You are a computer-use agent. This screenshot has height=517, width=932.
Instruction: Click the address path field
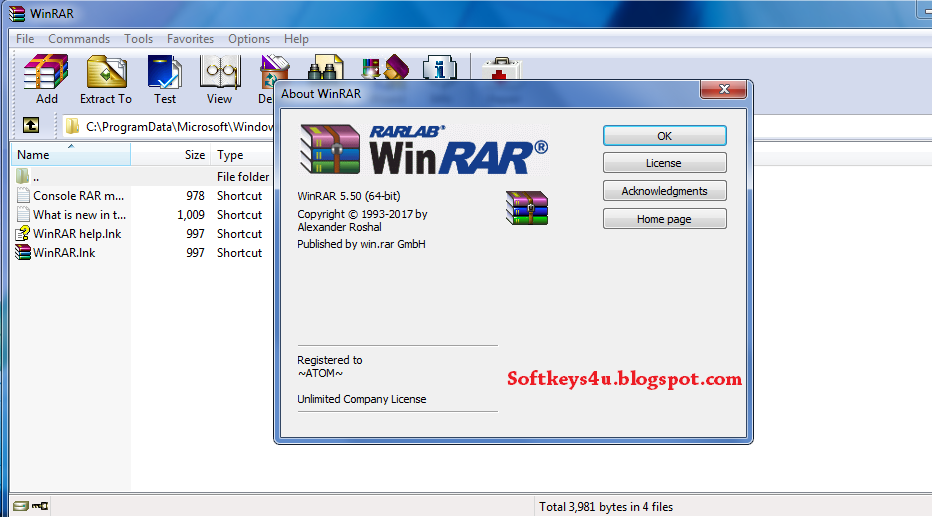point(169,126)
